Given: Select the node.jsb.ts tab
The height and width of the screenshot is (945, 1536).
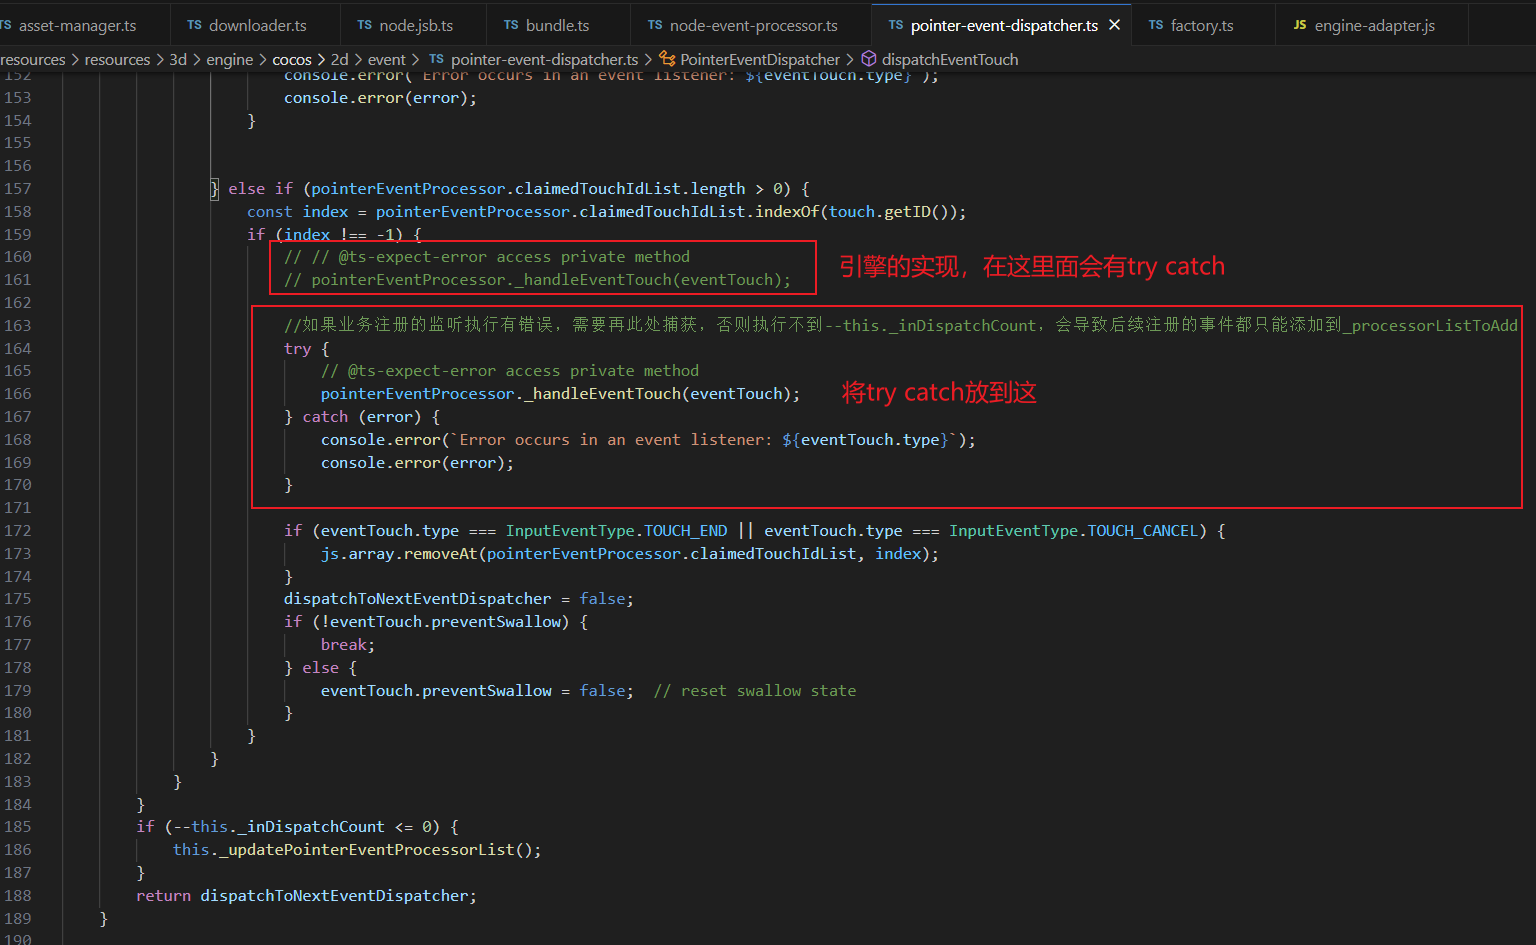Looking at the screenshot, I should tap(415, 25).
